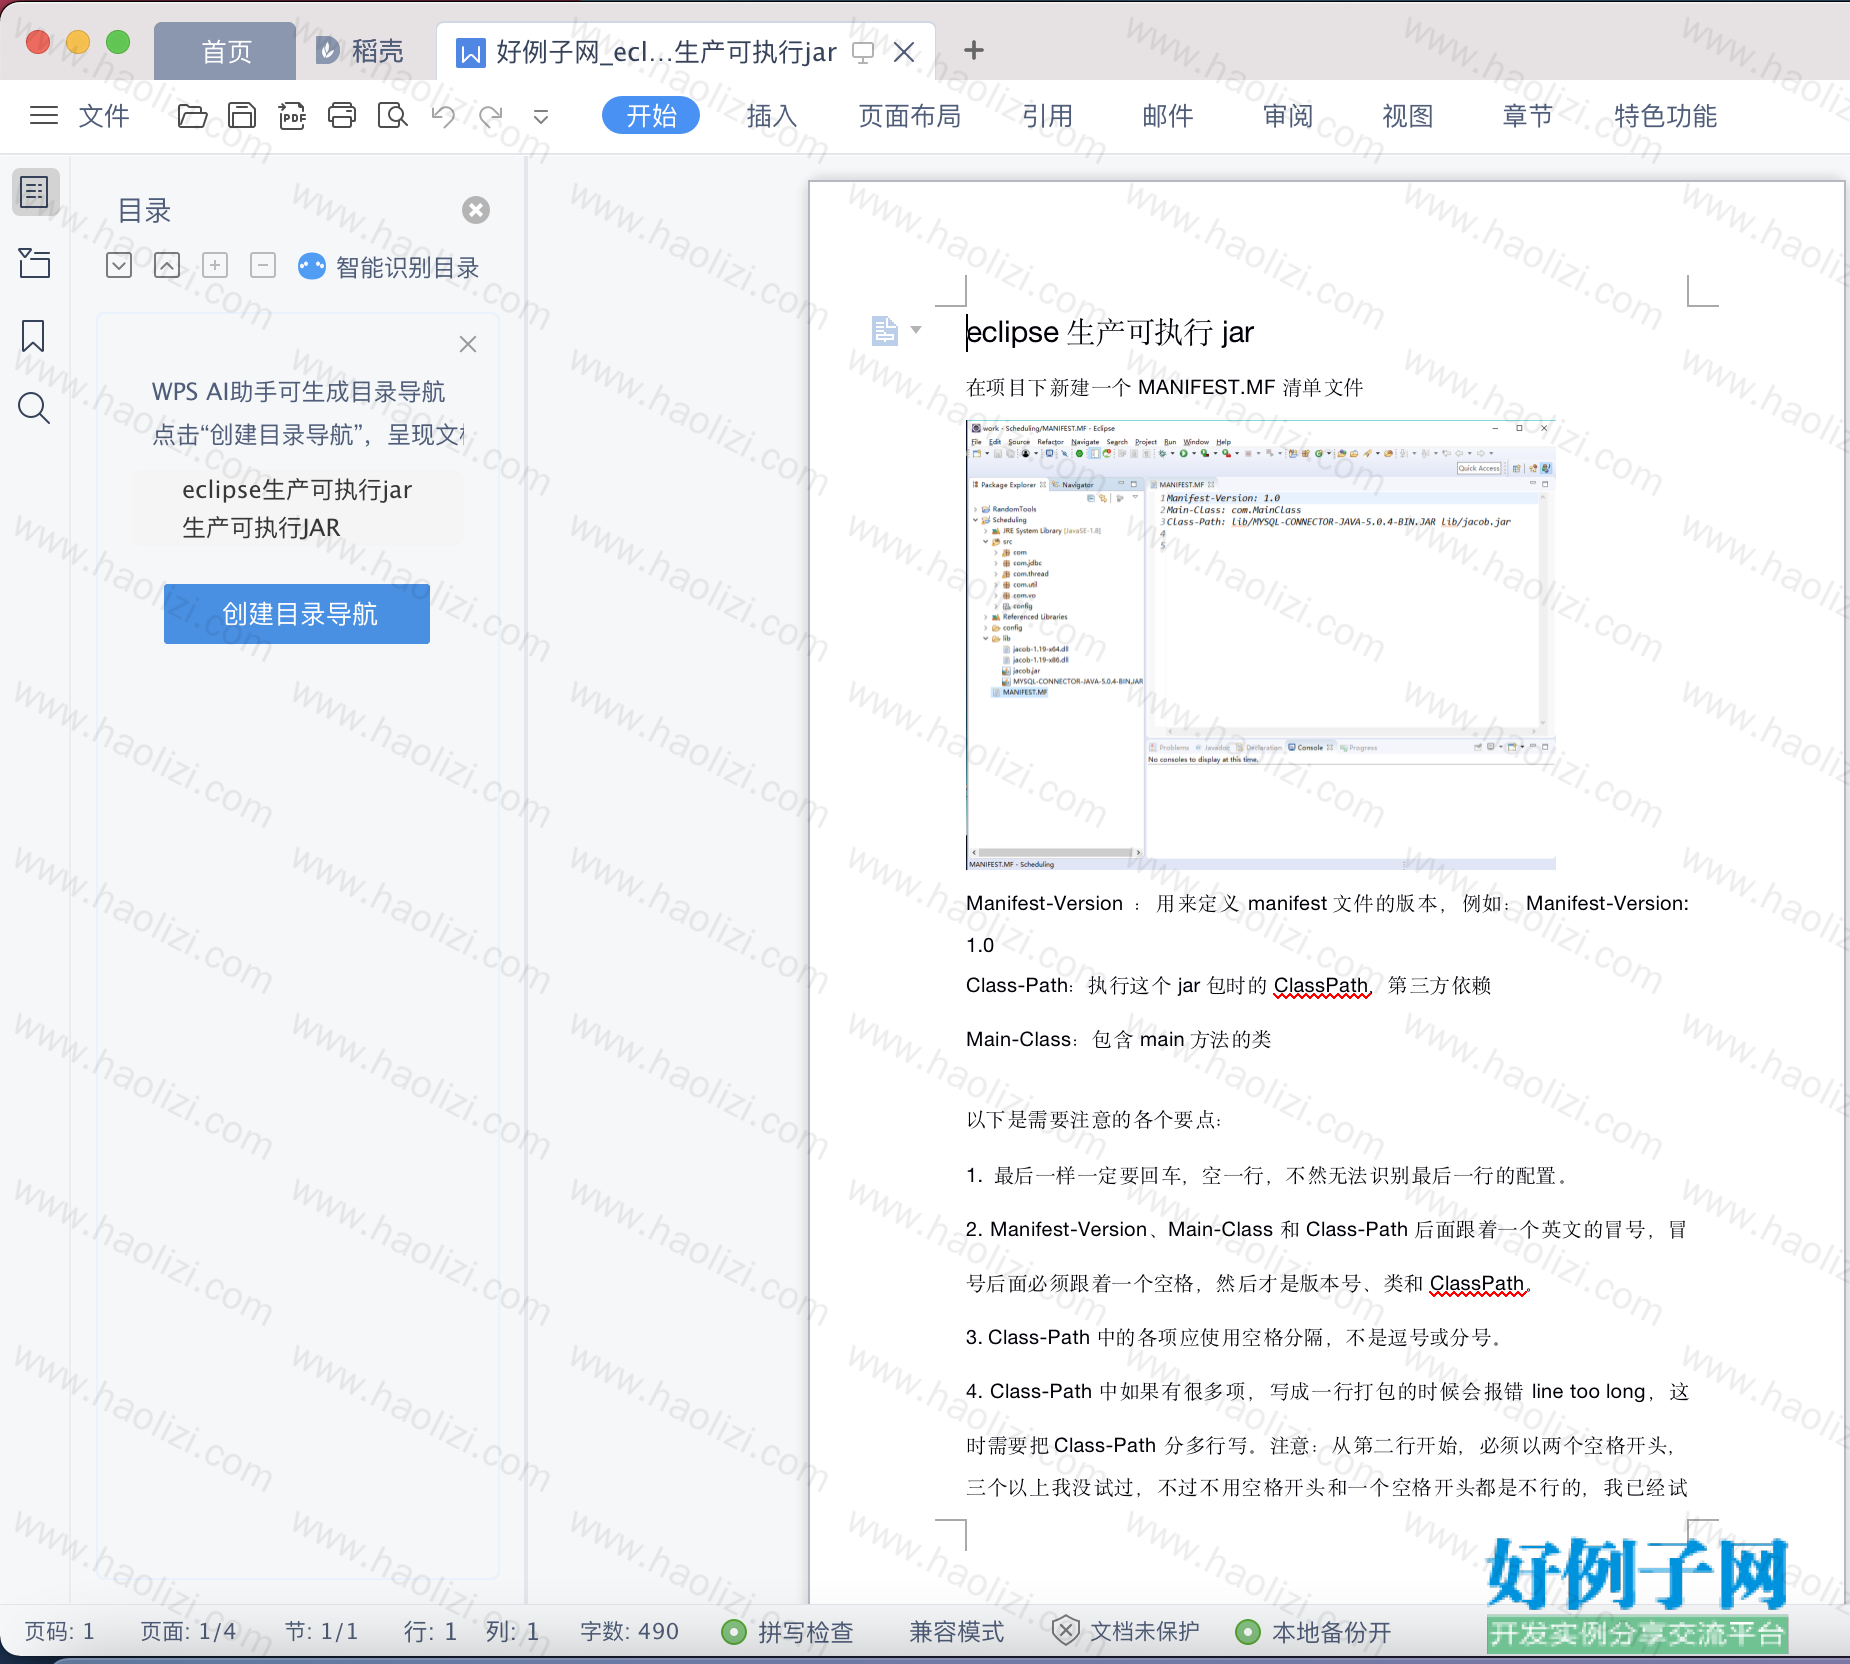Click '字数: 490' in status bar

coord(629,1632)
